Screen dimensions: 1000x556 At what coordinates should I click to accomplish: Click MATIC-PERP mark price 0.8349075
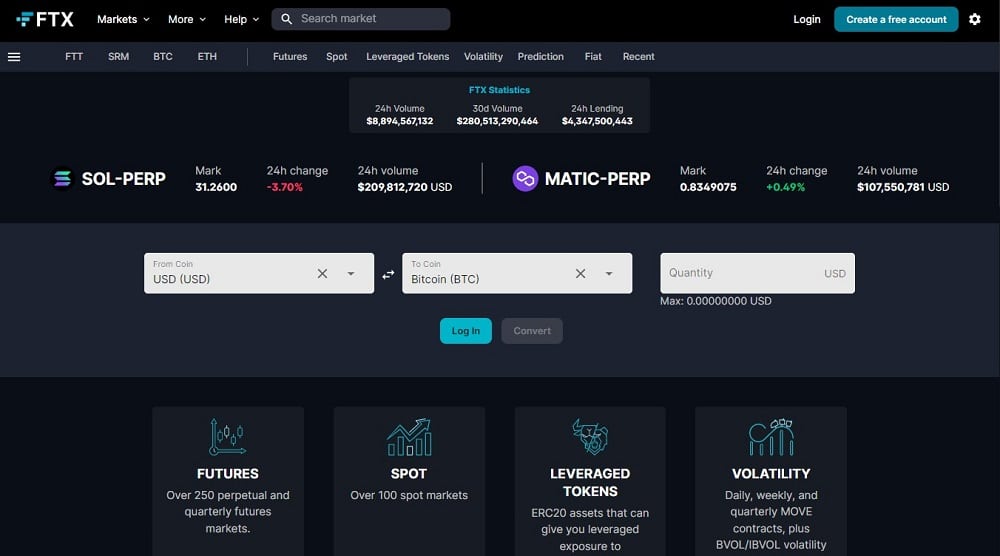[708, 187]
